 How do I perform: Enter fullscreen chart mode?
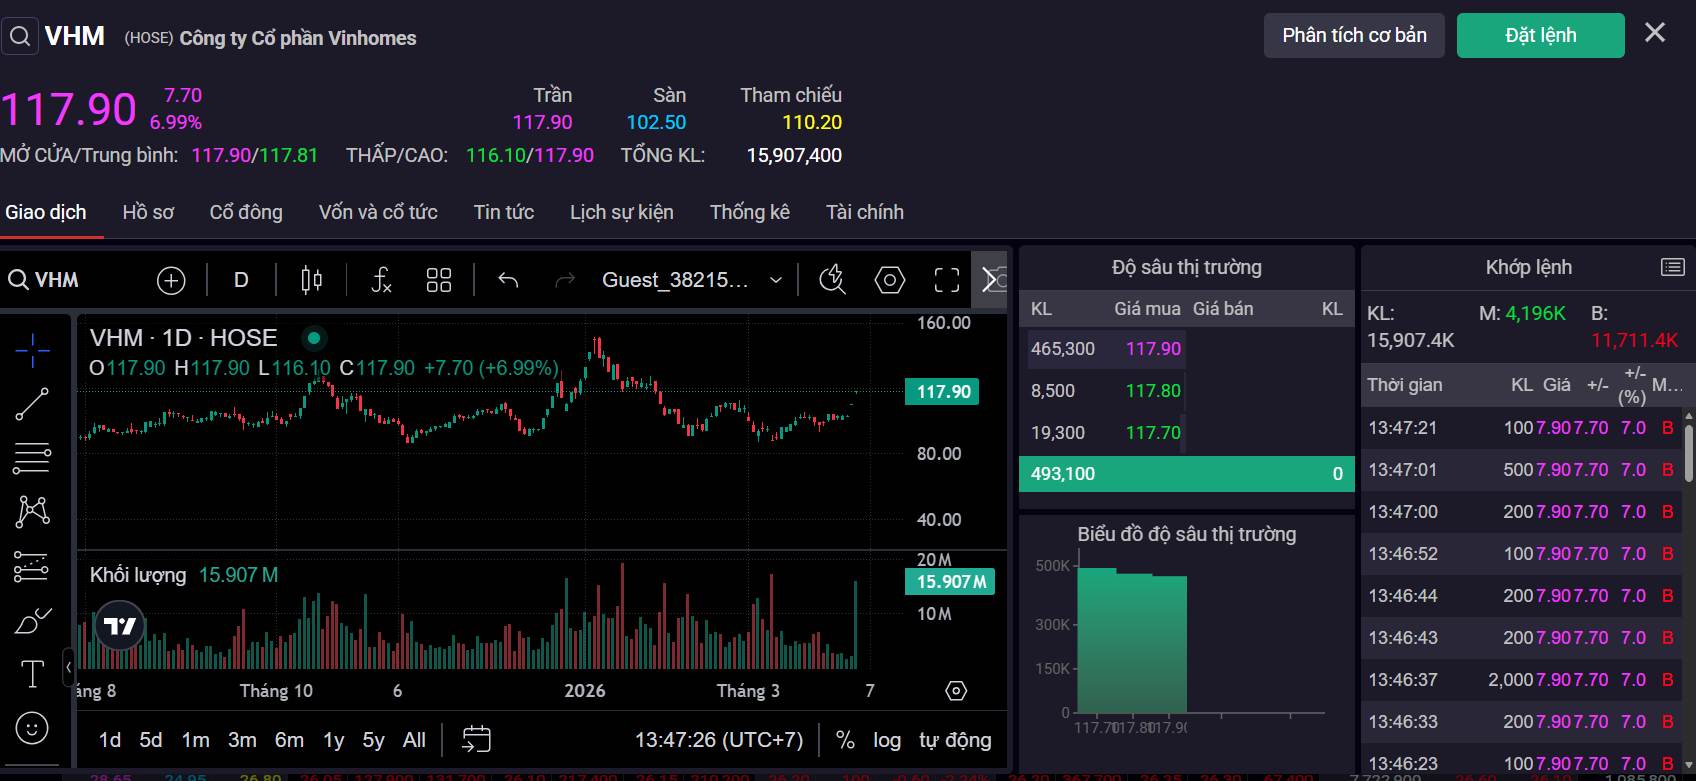click(x=946, y=280)
